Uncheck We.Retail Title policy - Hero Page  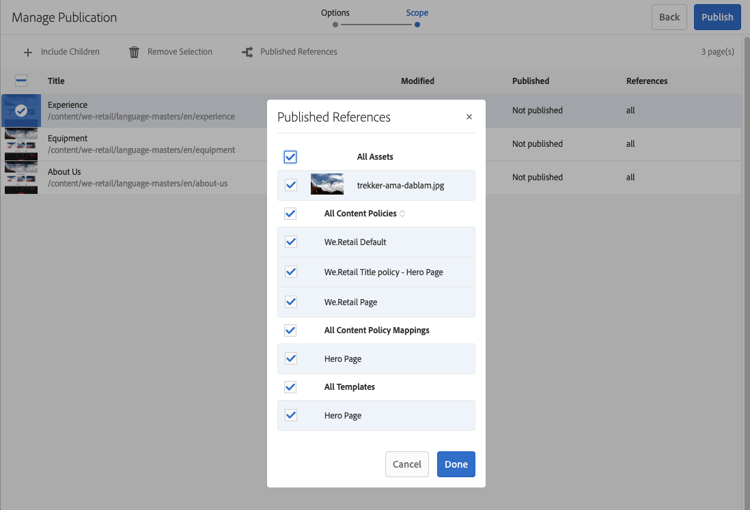(x=290, y=272)
